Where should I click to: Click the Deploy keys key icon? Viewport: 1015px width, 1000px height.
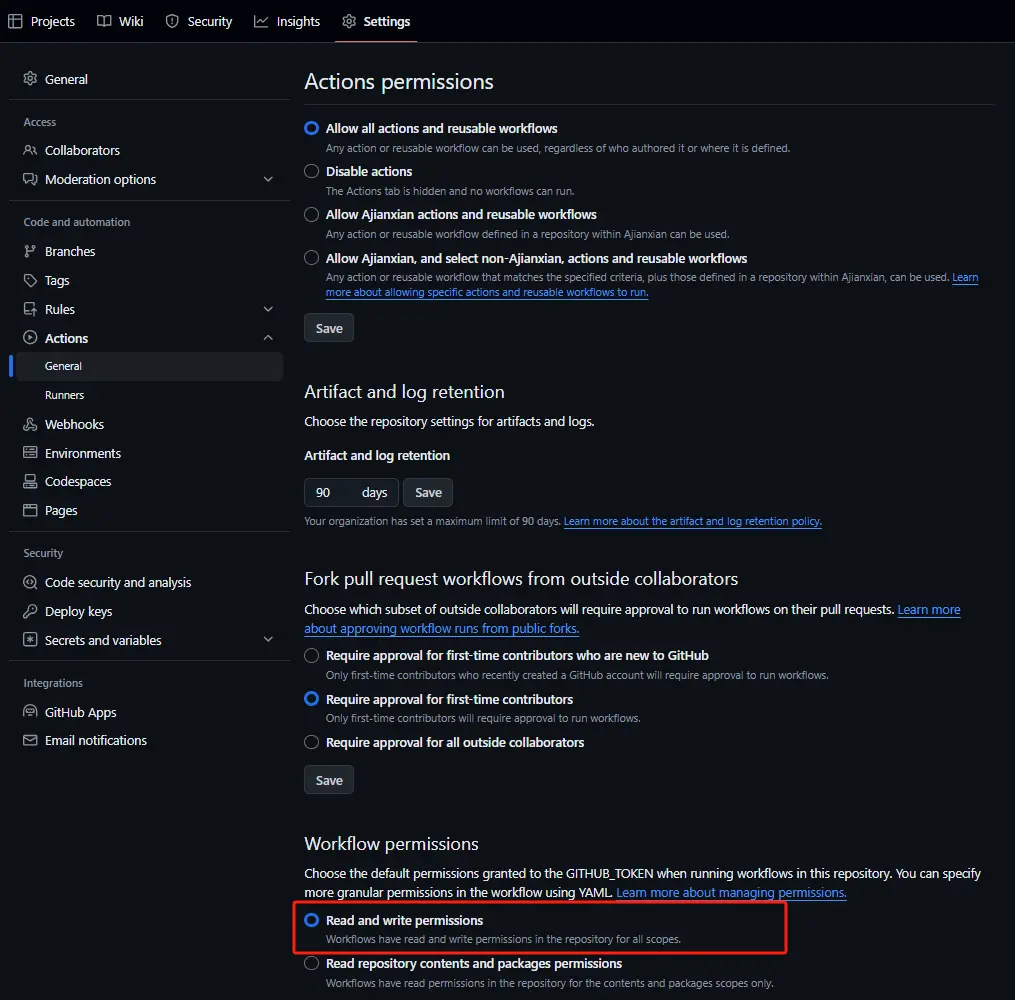click(30, 612)
